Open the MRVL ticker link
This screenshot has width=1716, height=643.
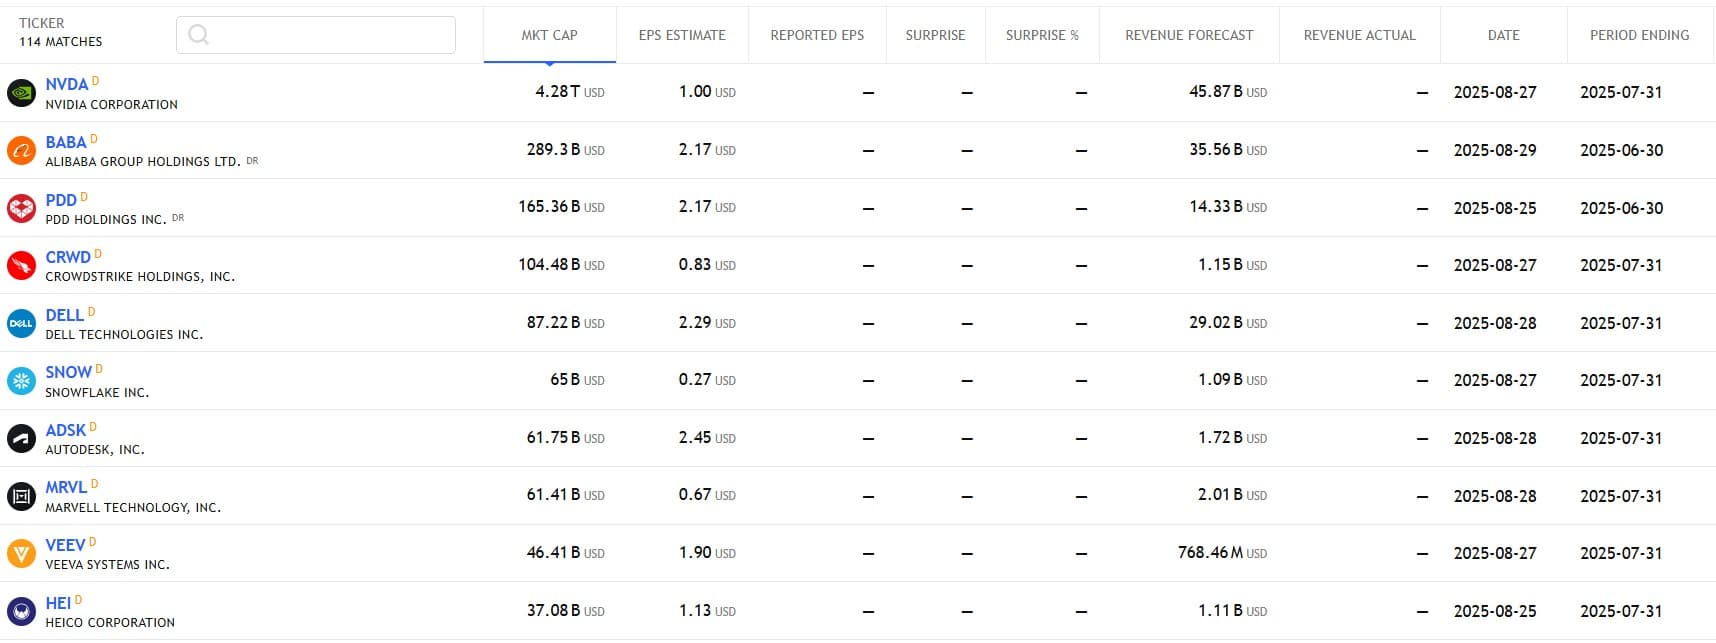[66, 488]
